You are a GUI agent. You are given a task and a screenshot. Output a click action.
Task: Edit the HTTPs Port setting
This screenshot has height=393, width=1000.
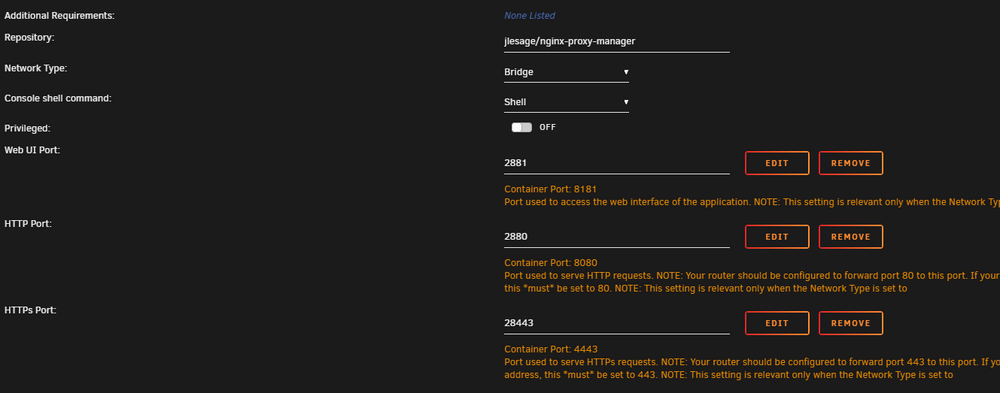point(777,323)
